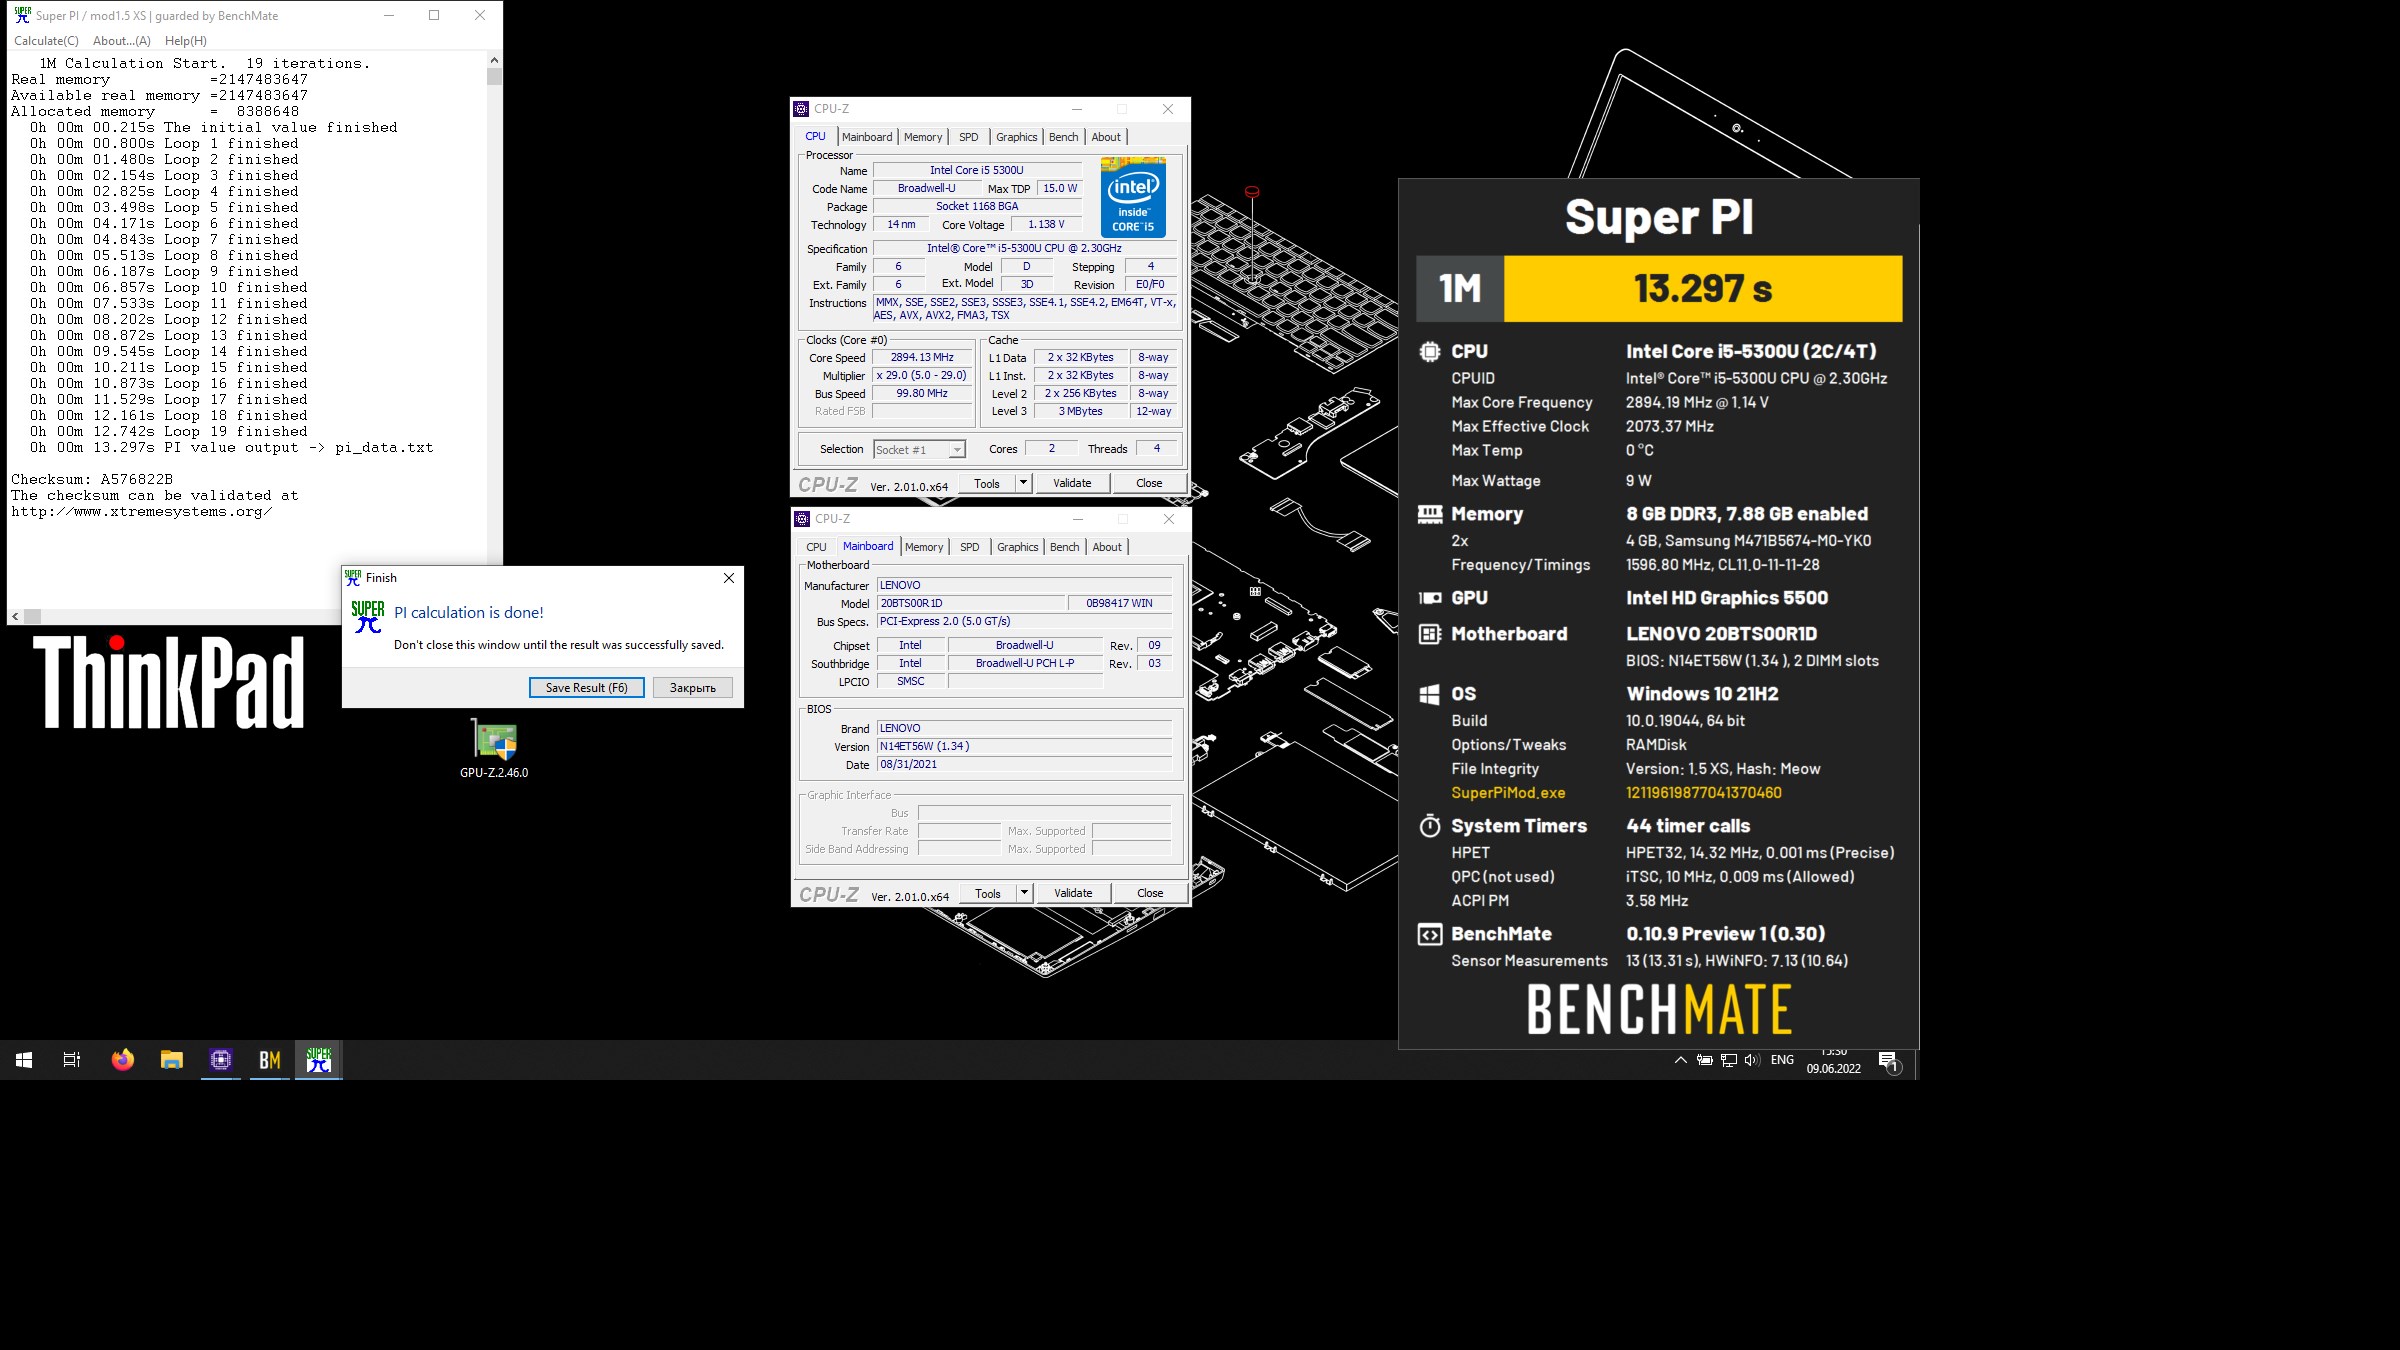The image size is (2400, 1350).
Task: Open battery status tray icon
Action: [1705, 1060]
